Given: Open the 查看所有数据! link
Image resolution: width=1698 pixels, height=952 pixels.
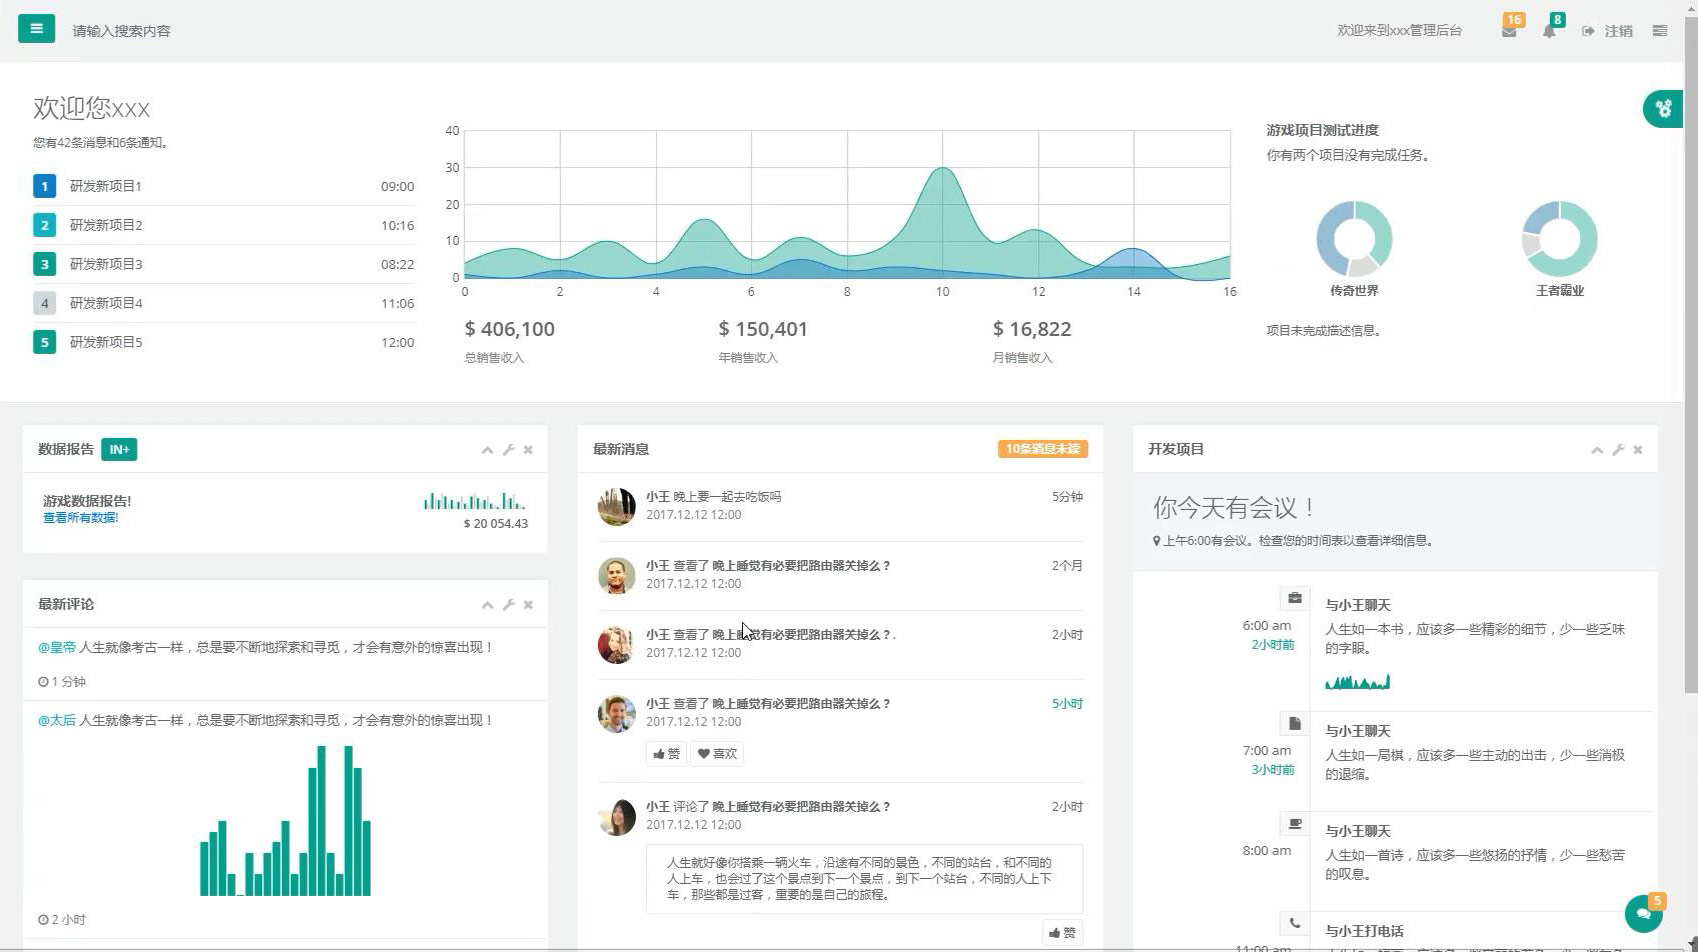Looking at the screenshot, I should pos(80,518).
